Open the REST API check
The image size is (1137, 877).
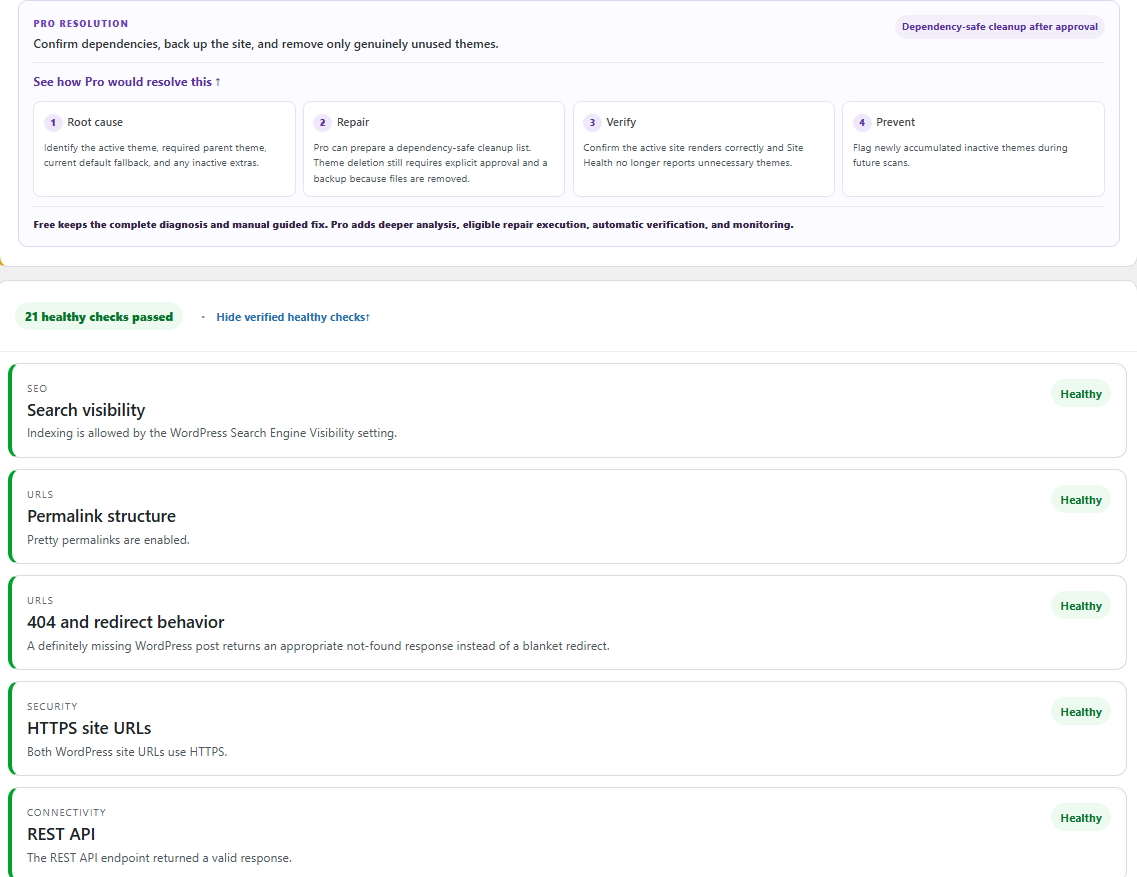567,833
